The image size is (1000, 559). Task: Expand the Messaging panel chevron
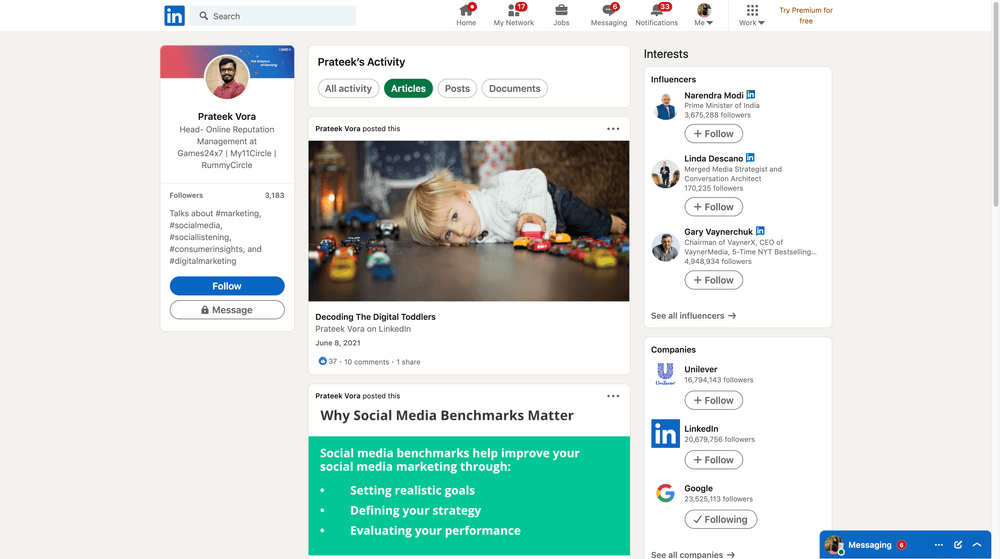click(977, 545)
